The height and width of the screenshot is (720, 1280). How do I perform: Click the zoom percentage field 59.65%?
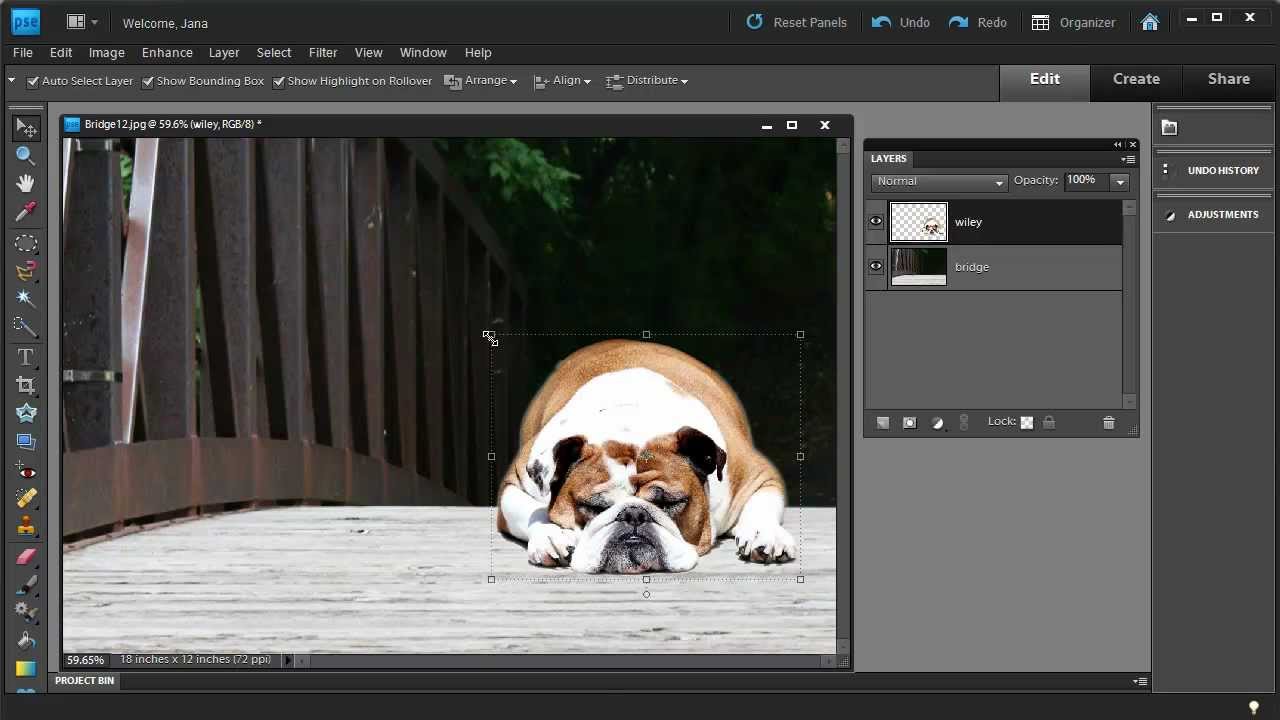[x=86, y=660]
